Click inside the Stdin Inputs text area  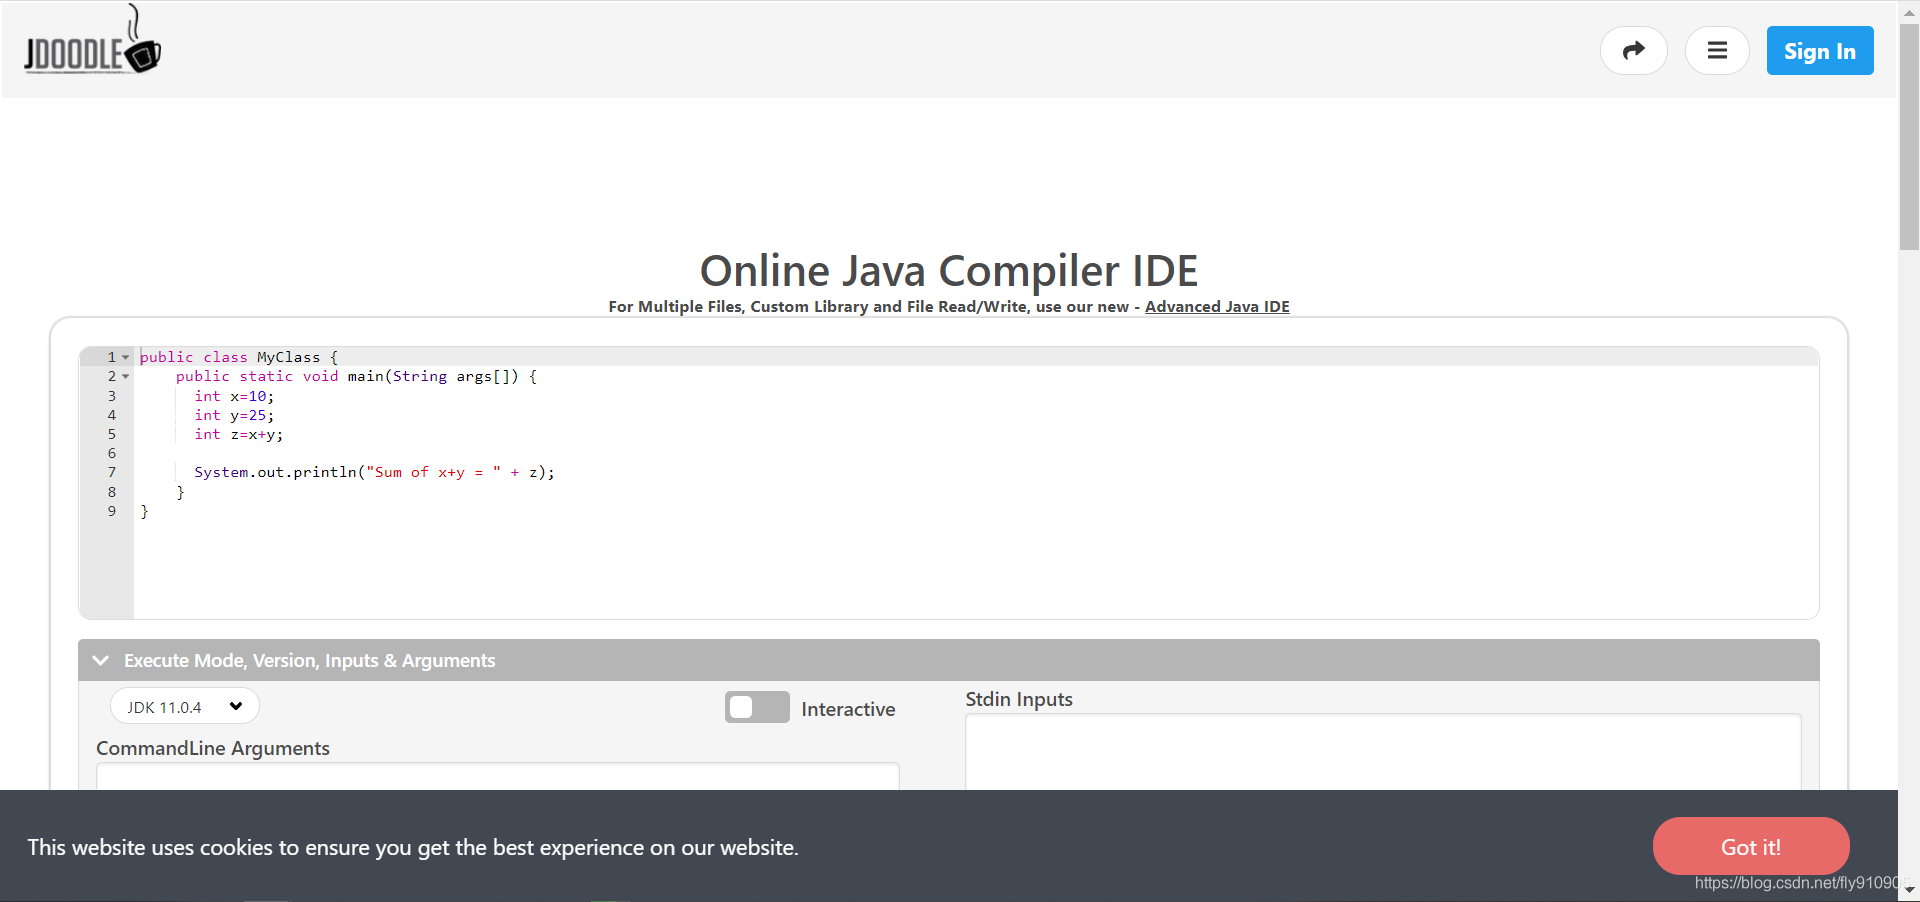(x=1383, y=752)
